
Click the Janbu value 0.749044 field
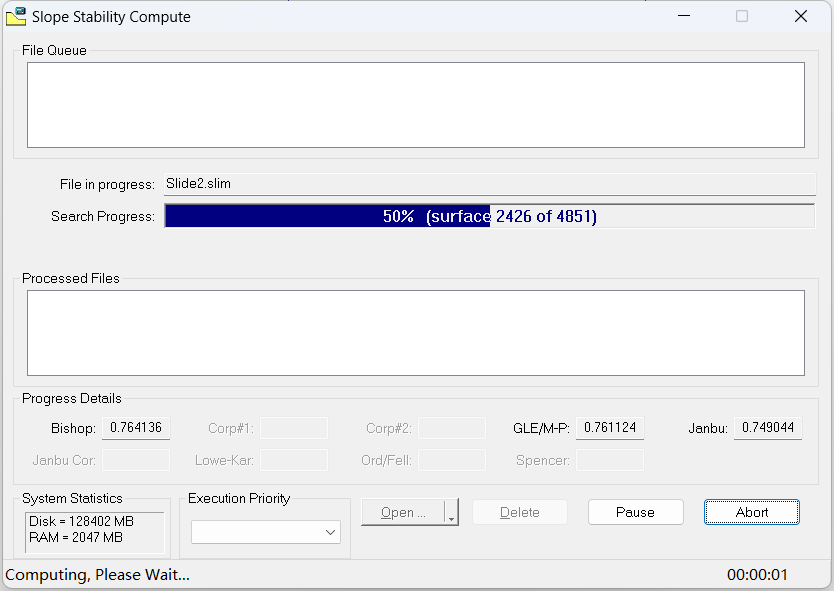[x=768, y=428]
